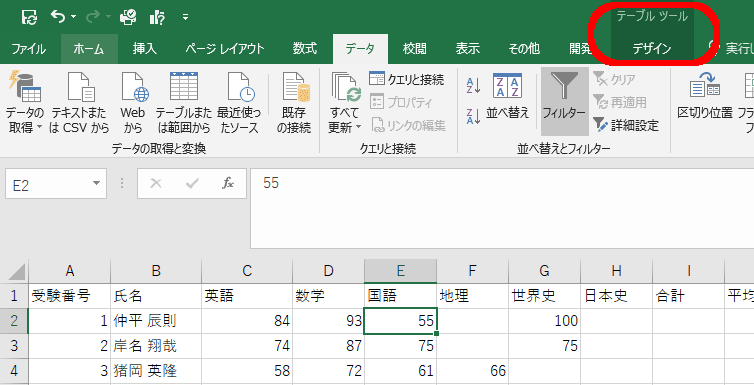Click the 氏名 header cell
This screenshot has height=385, width=754.
(x=156, y=296)
